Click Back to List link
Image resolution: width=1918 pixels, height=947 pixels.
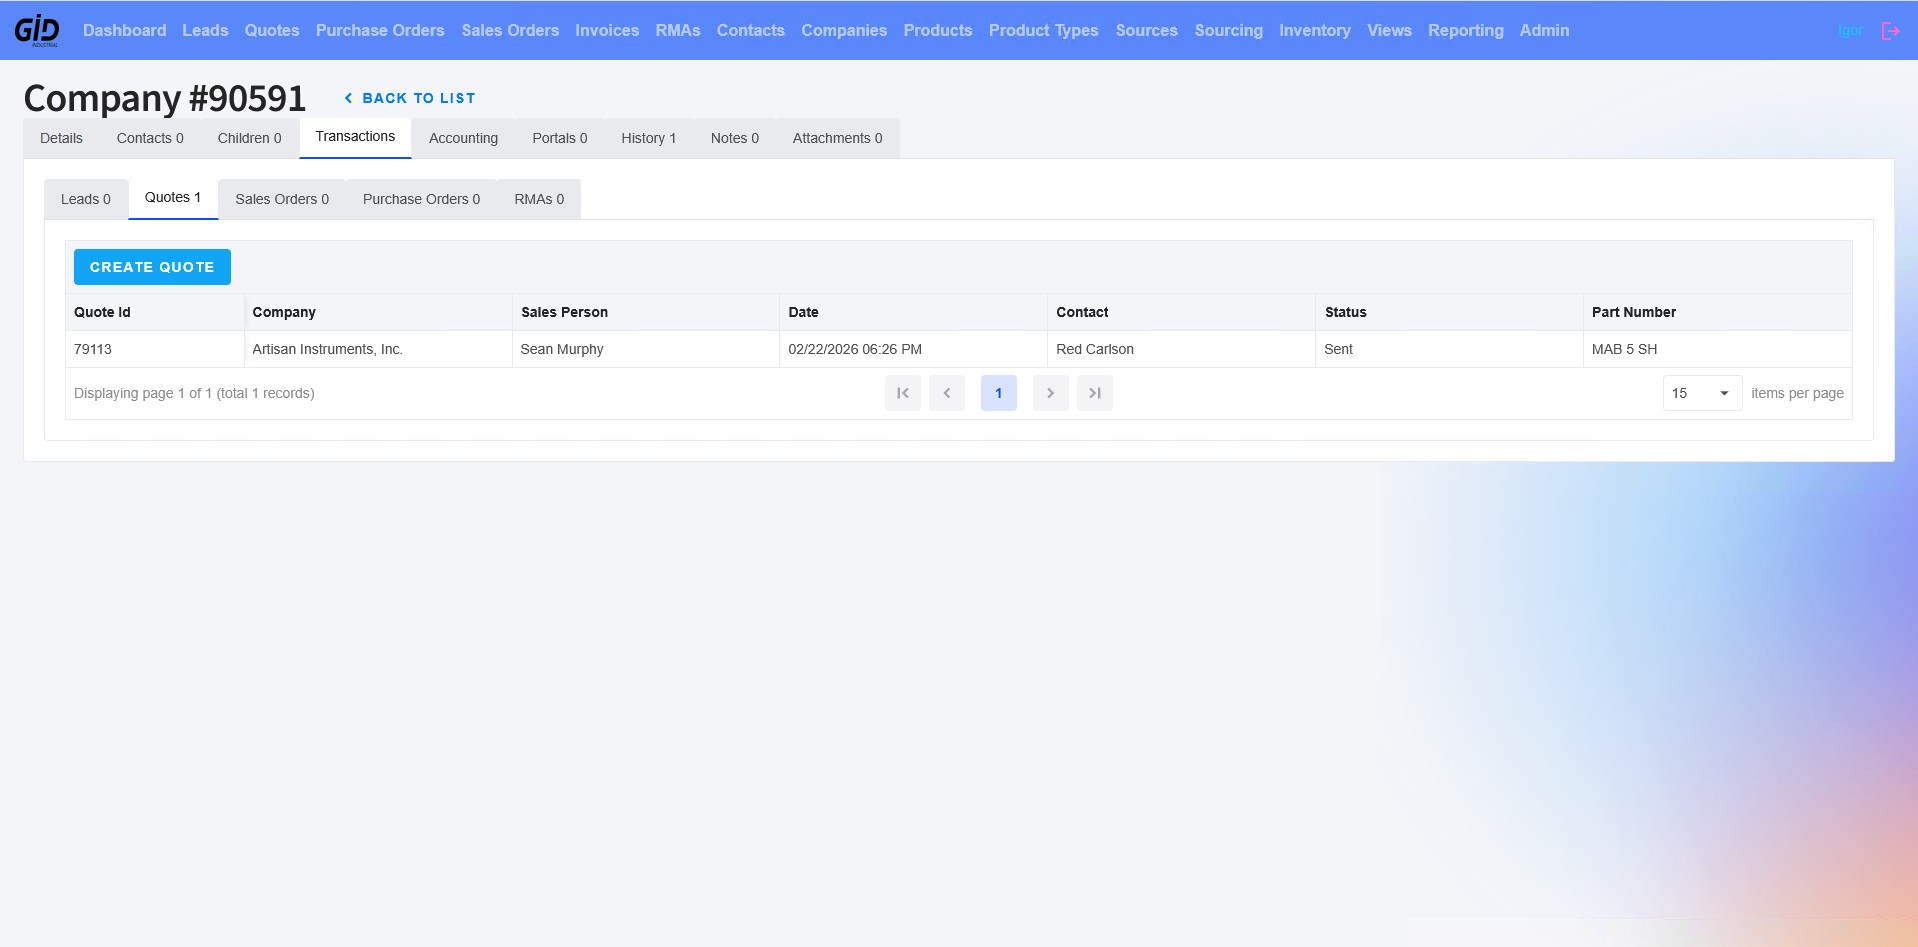(x=410, y=98)
